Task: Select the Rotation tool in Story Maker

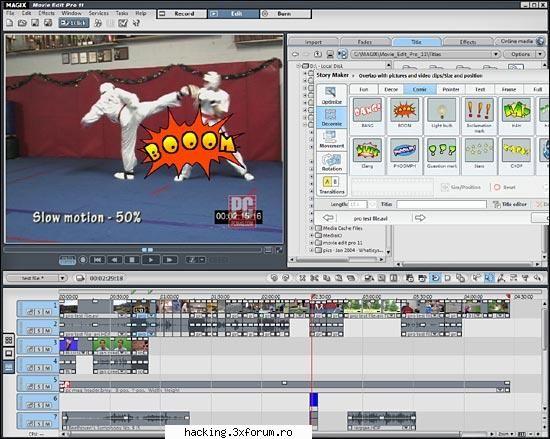Action: (x=331, y=162)
